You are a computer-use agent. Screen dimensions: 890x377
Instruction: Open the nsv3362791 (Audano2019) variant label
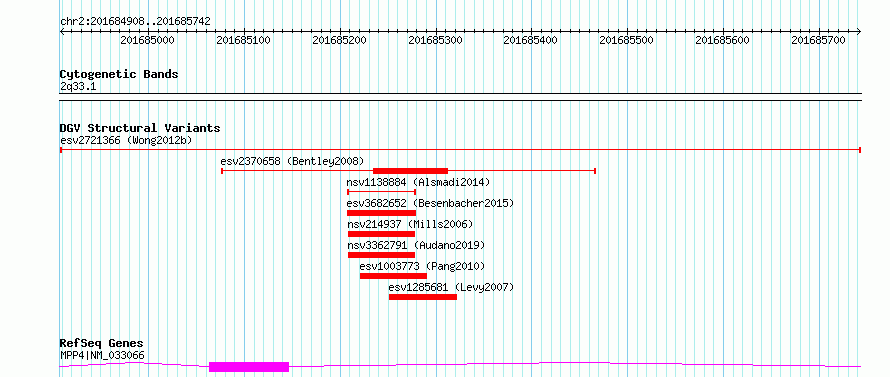click(416, 245)
